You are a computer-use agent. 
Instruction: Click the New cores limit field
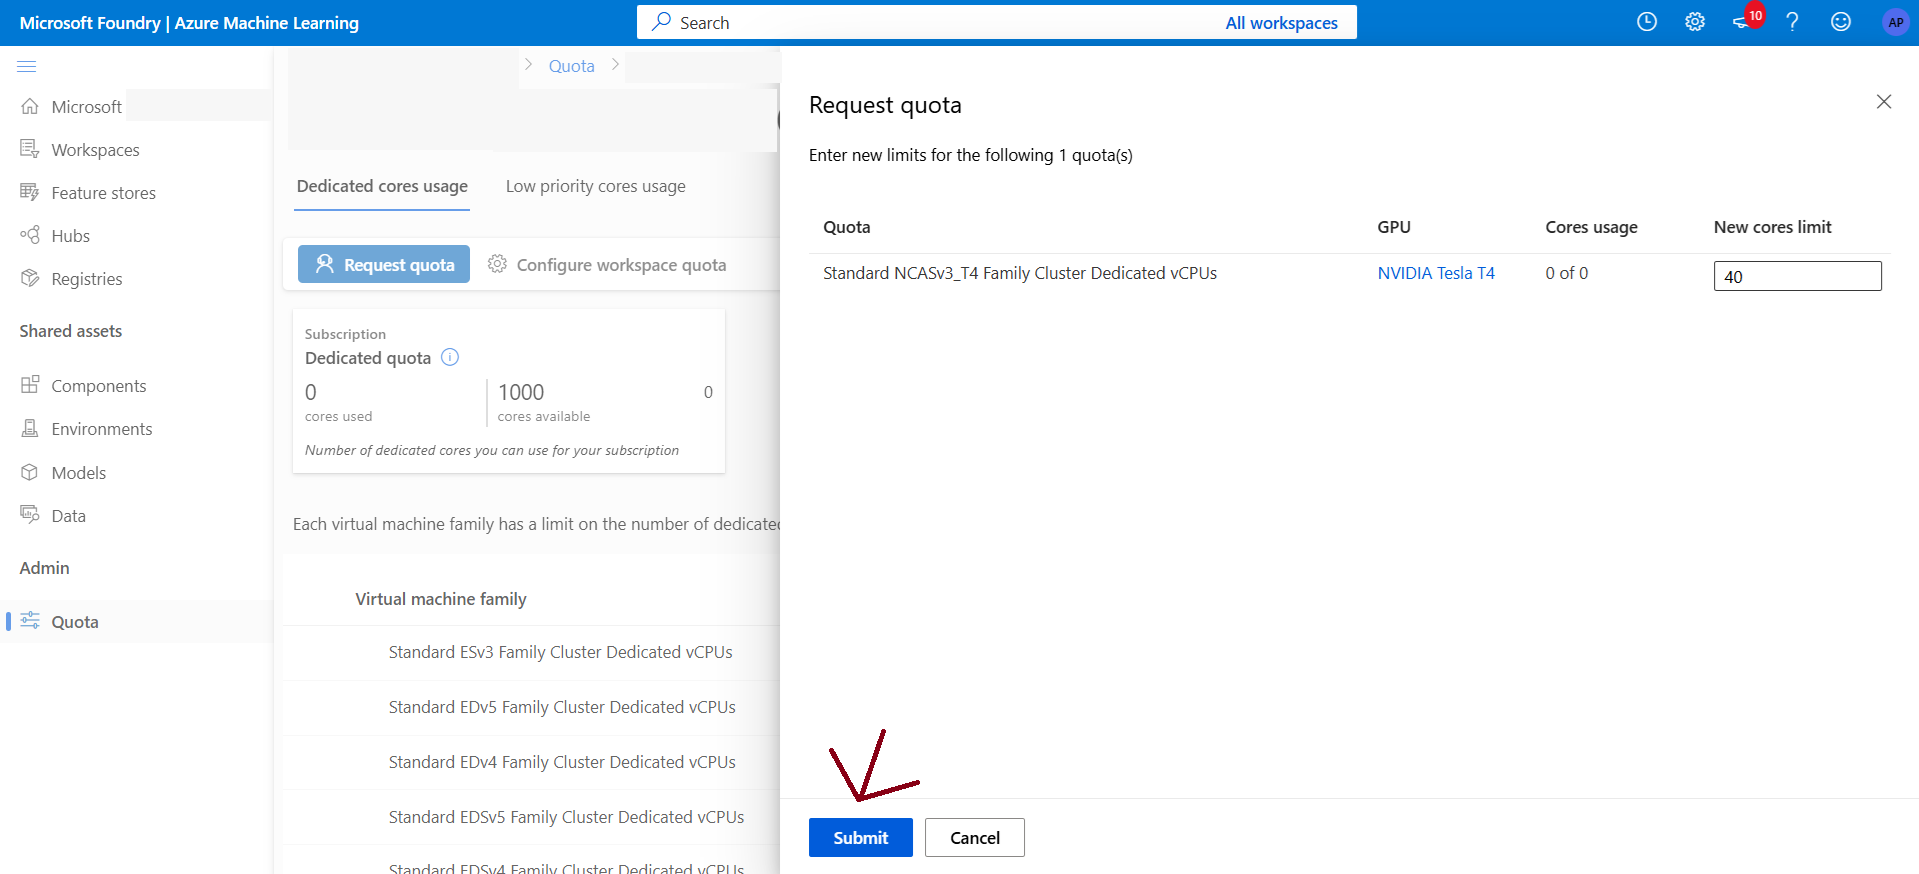[1797, 276]
